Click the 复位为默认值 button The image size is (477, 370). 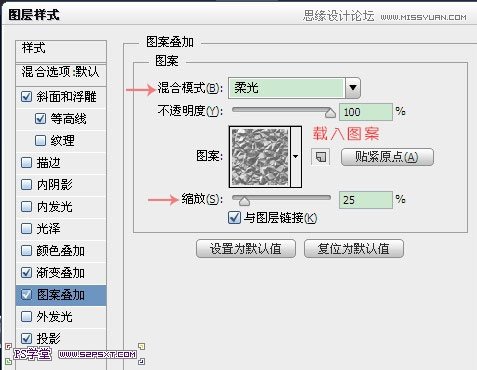(354, 249)
